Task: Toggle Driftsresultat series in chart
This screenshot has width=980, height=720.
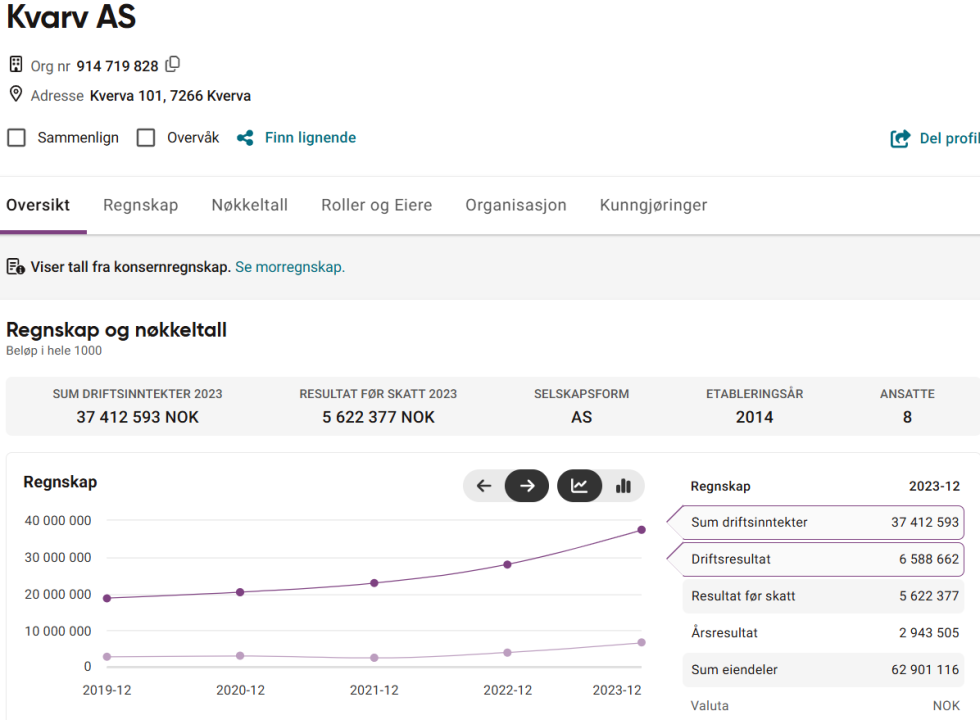Action: 815,559
